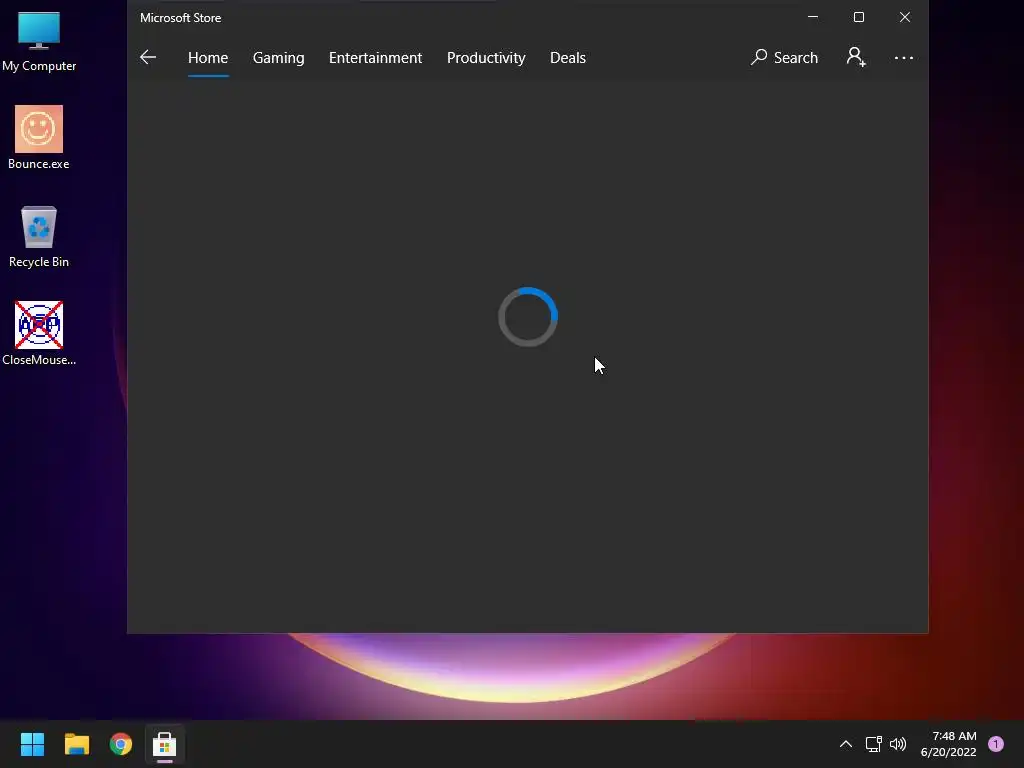Screen dimensions: 1024x768
Task: Minimize the Microsoft Store window
Action: pyautogui.click(x=813, y=17)
